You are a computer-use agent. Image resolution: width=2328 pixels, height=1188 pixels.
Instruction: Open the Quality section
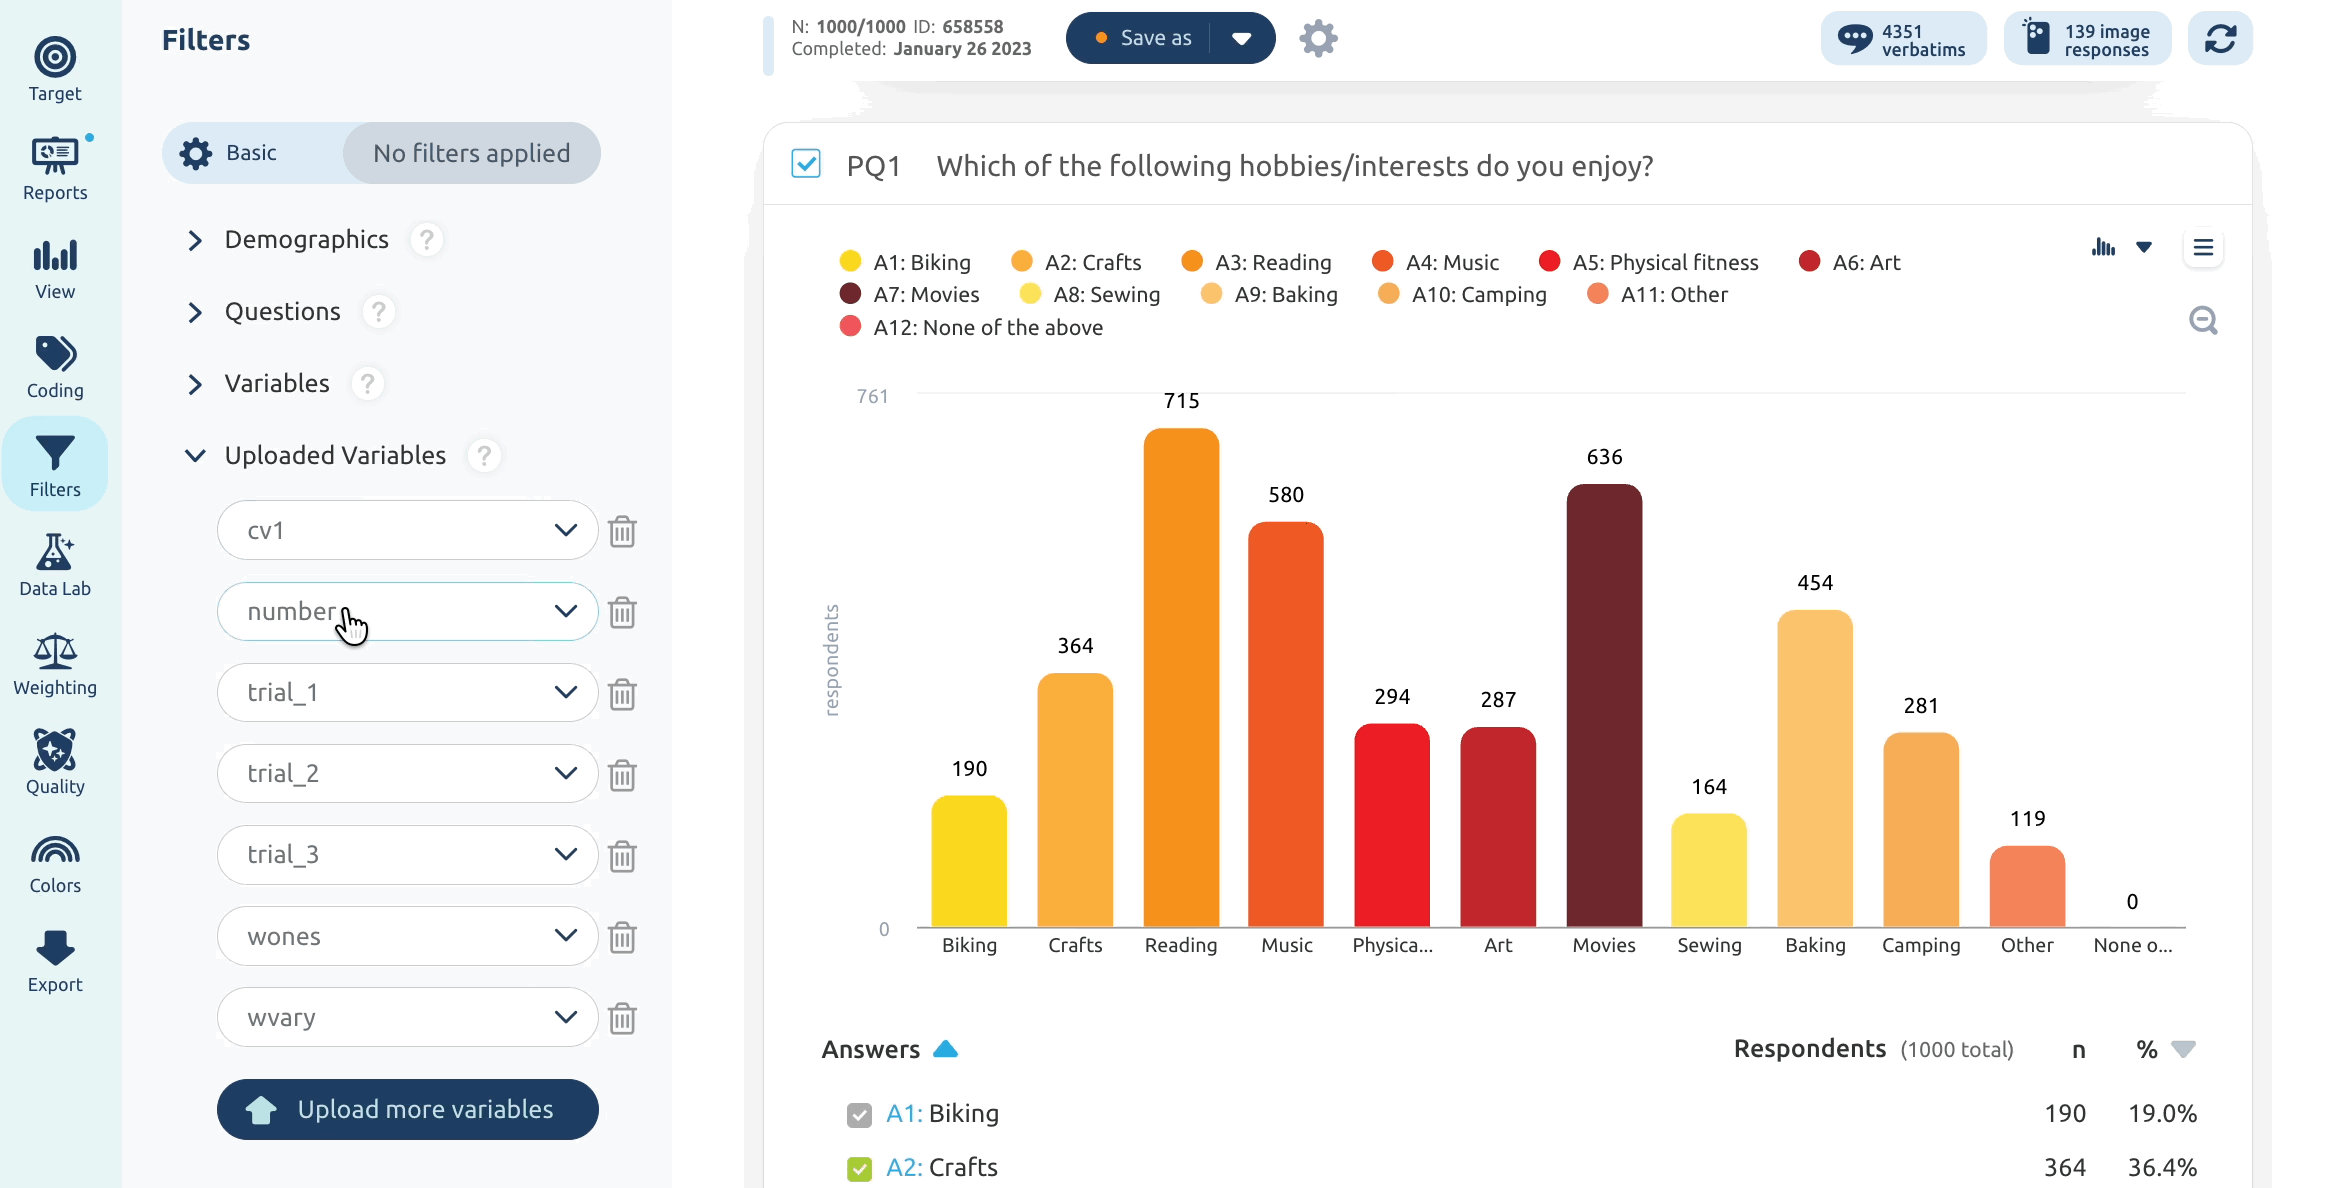(55, 763)
